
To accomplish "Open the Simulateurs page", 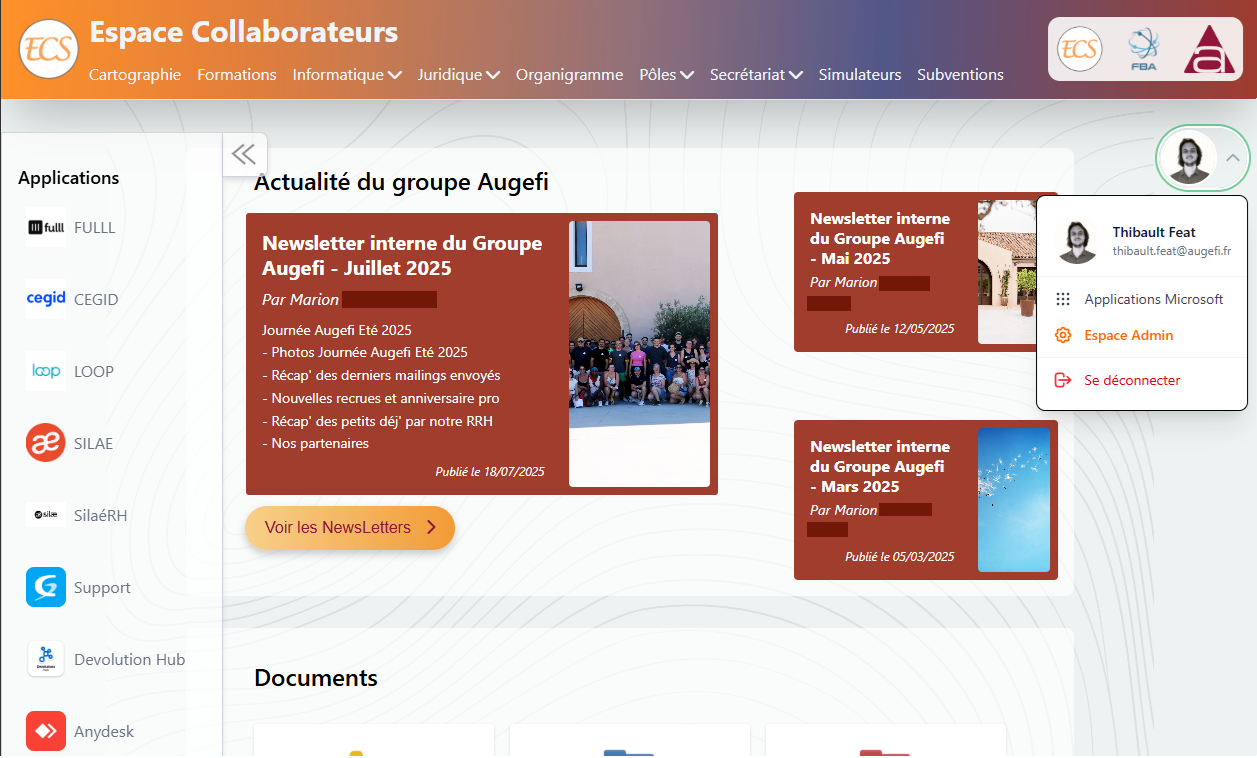I will pyautogui.click(x=859, y=74).
